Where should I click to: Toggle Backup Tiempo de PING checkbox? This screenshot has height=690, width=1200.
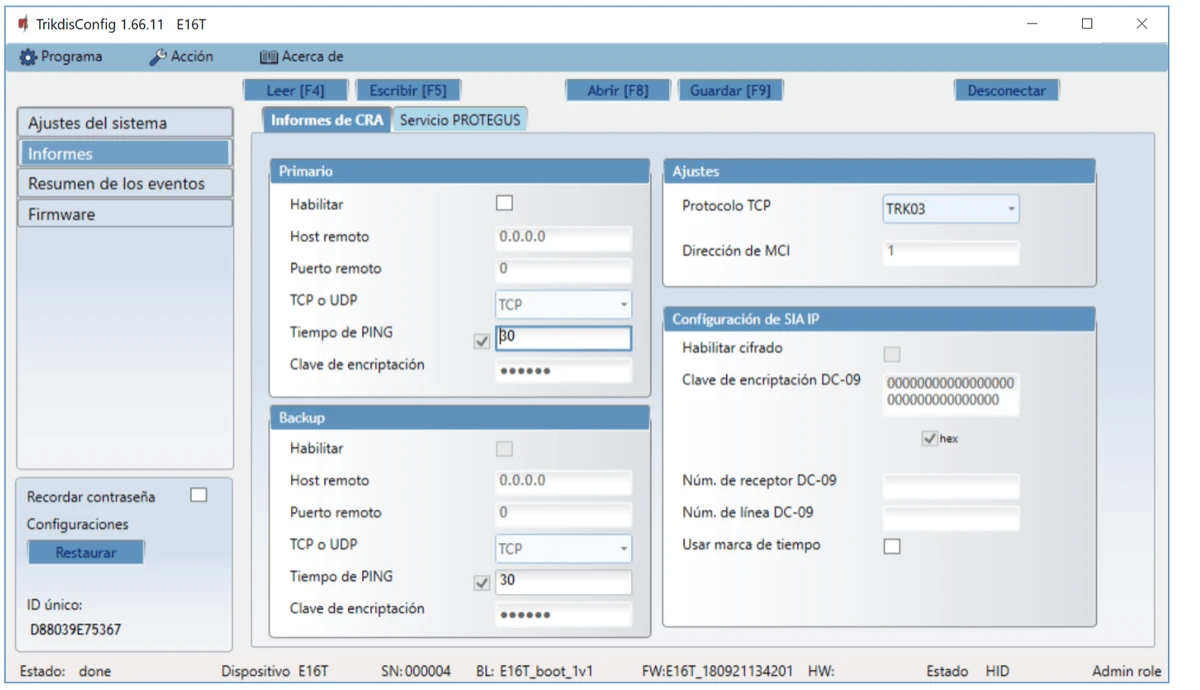click(x=482, y=583)
